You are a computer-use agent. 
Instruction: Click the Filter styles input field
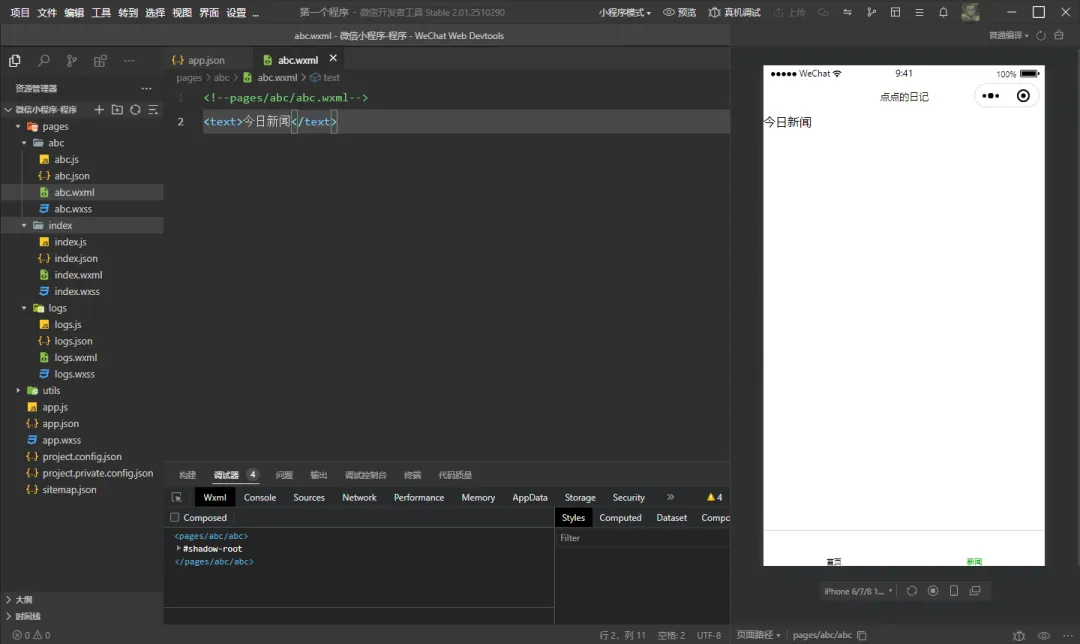tap(643, 538)
